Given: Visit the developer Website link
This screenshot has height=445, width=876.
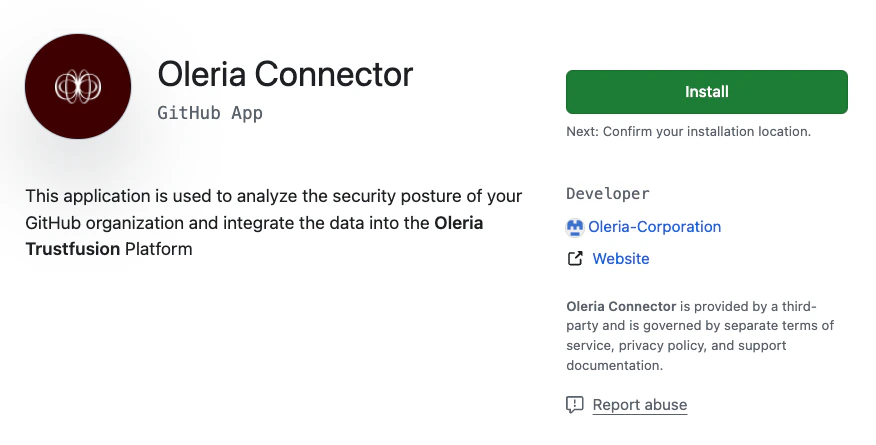Looking at the screenshot, I should point(621,259).
